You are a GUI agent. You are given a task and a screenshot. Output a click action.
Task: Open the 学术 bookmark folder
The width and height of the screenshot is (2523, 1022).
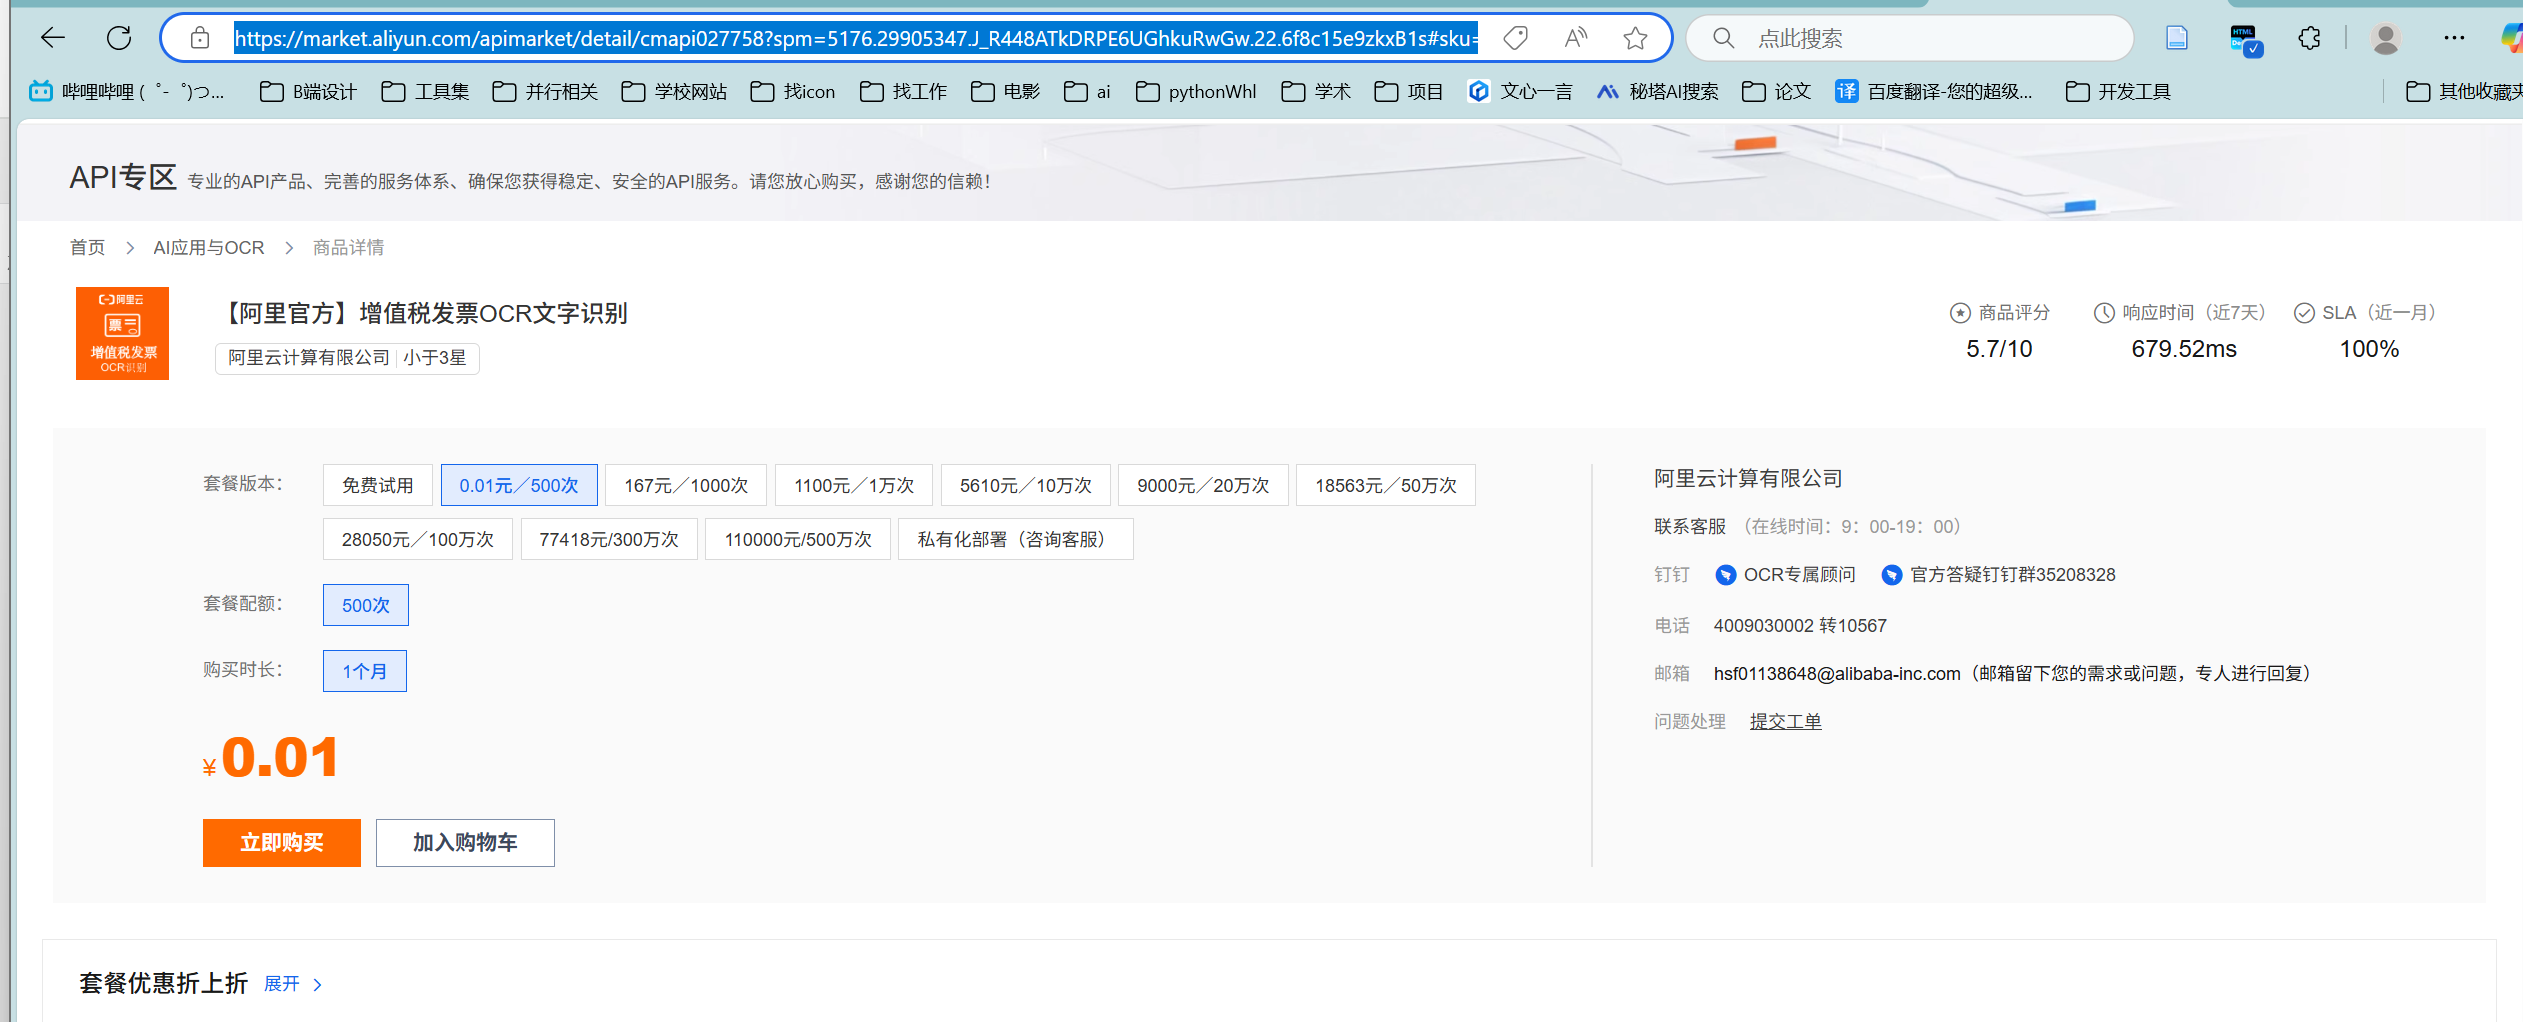coord(1316,92)
